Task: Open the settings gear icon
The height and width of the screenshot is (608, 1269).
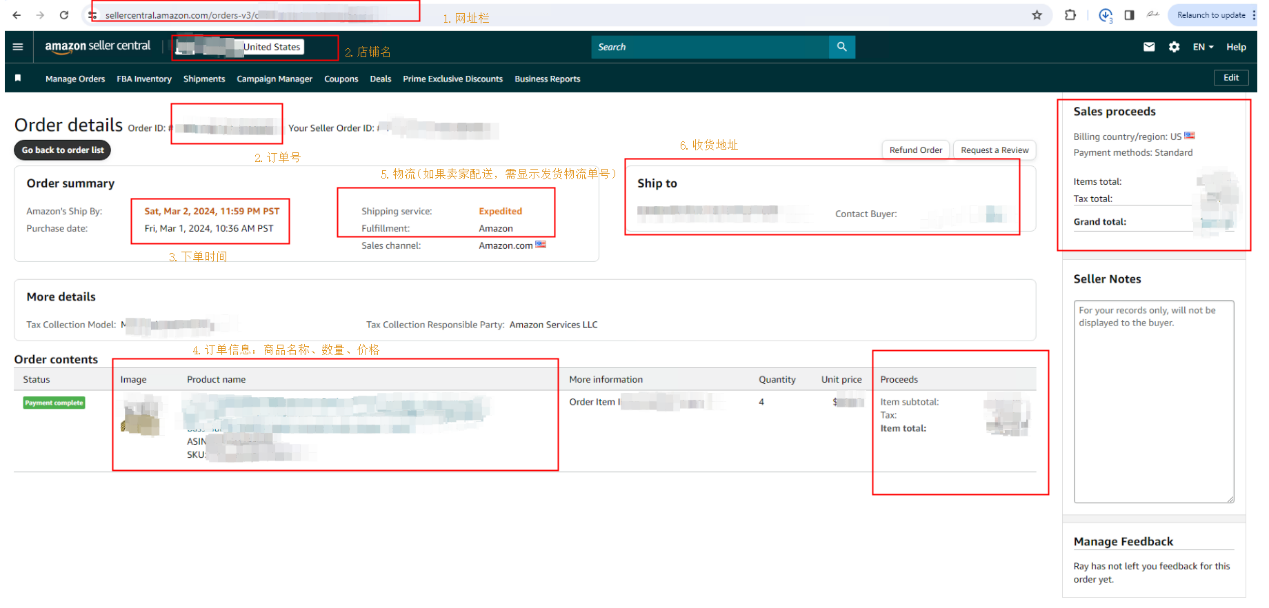Action: tap(1174, 47)
